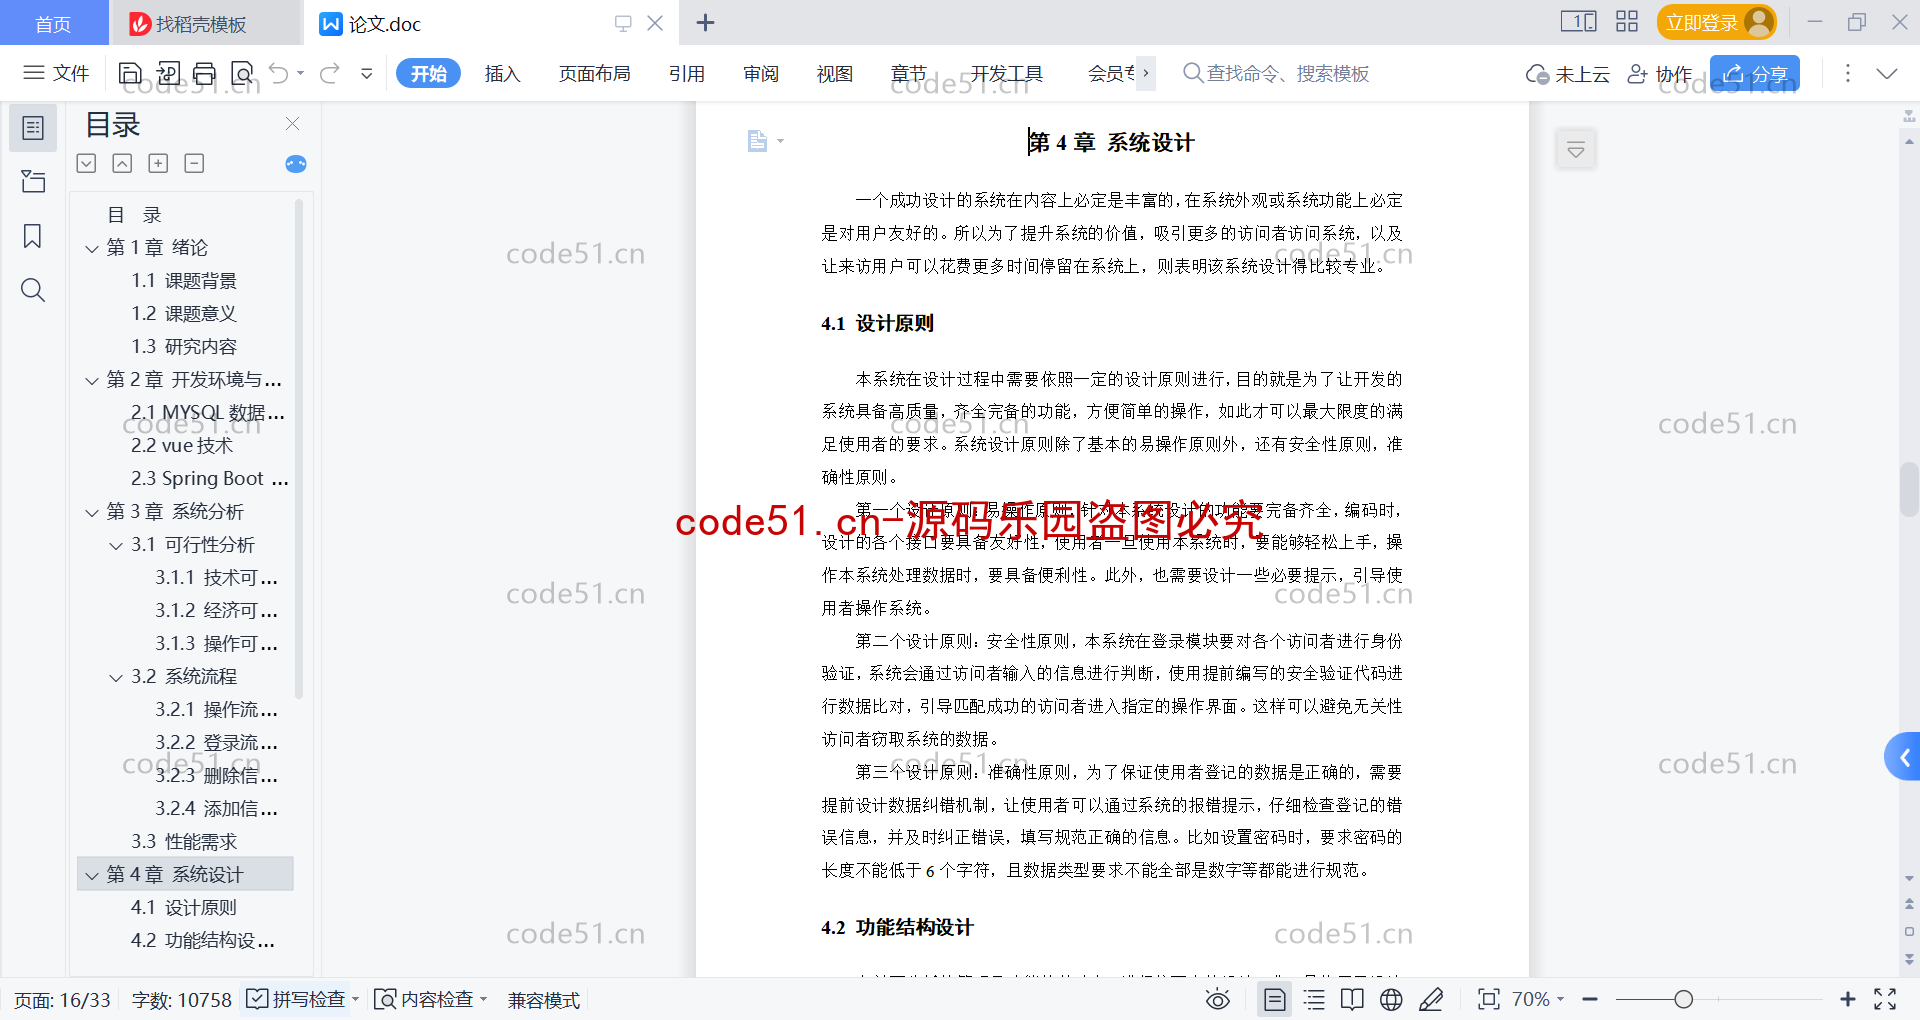The image size is (1920, 1020).
Task: Click the split window layout icon
Action: (1578, 22)
